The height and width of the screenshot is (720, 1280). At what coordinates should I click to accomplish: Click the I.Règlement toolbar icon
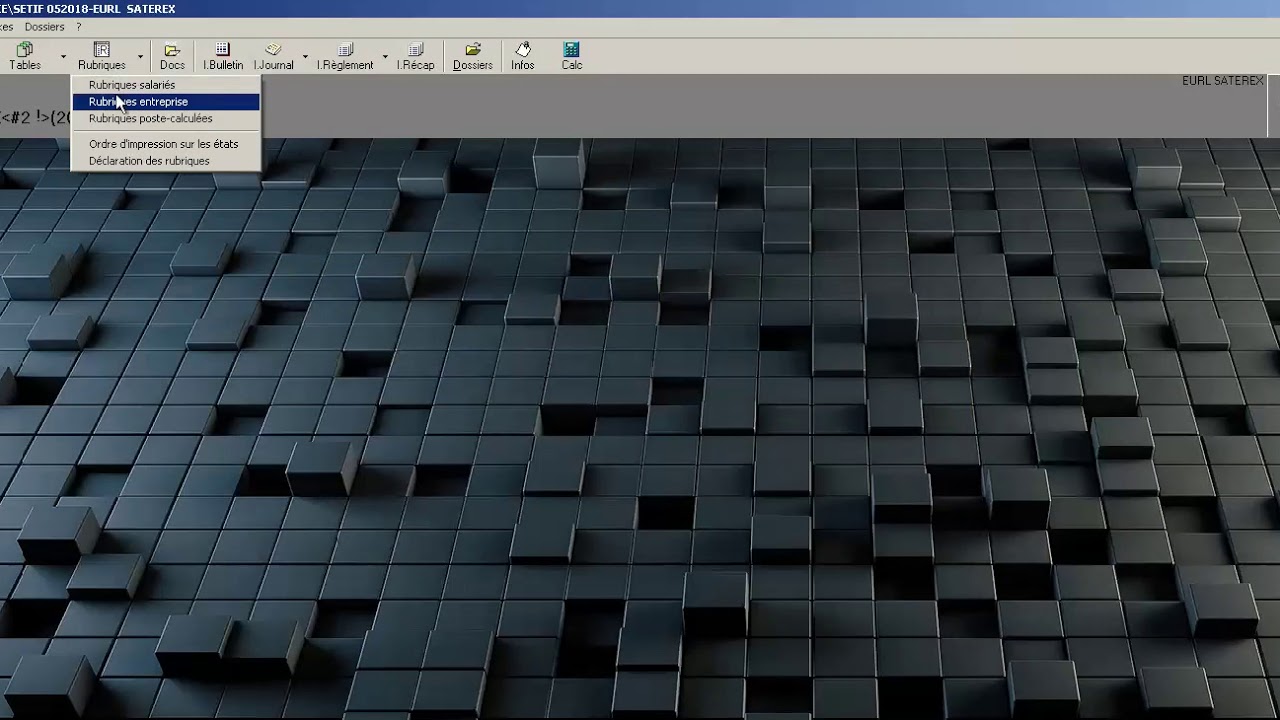pyautogui.click(x=345, y=56)
